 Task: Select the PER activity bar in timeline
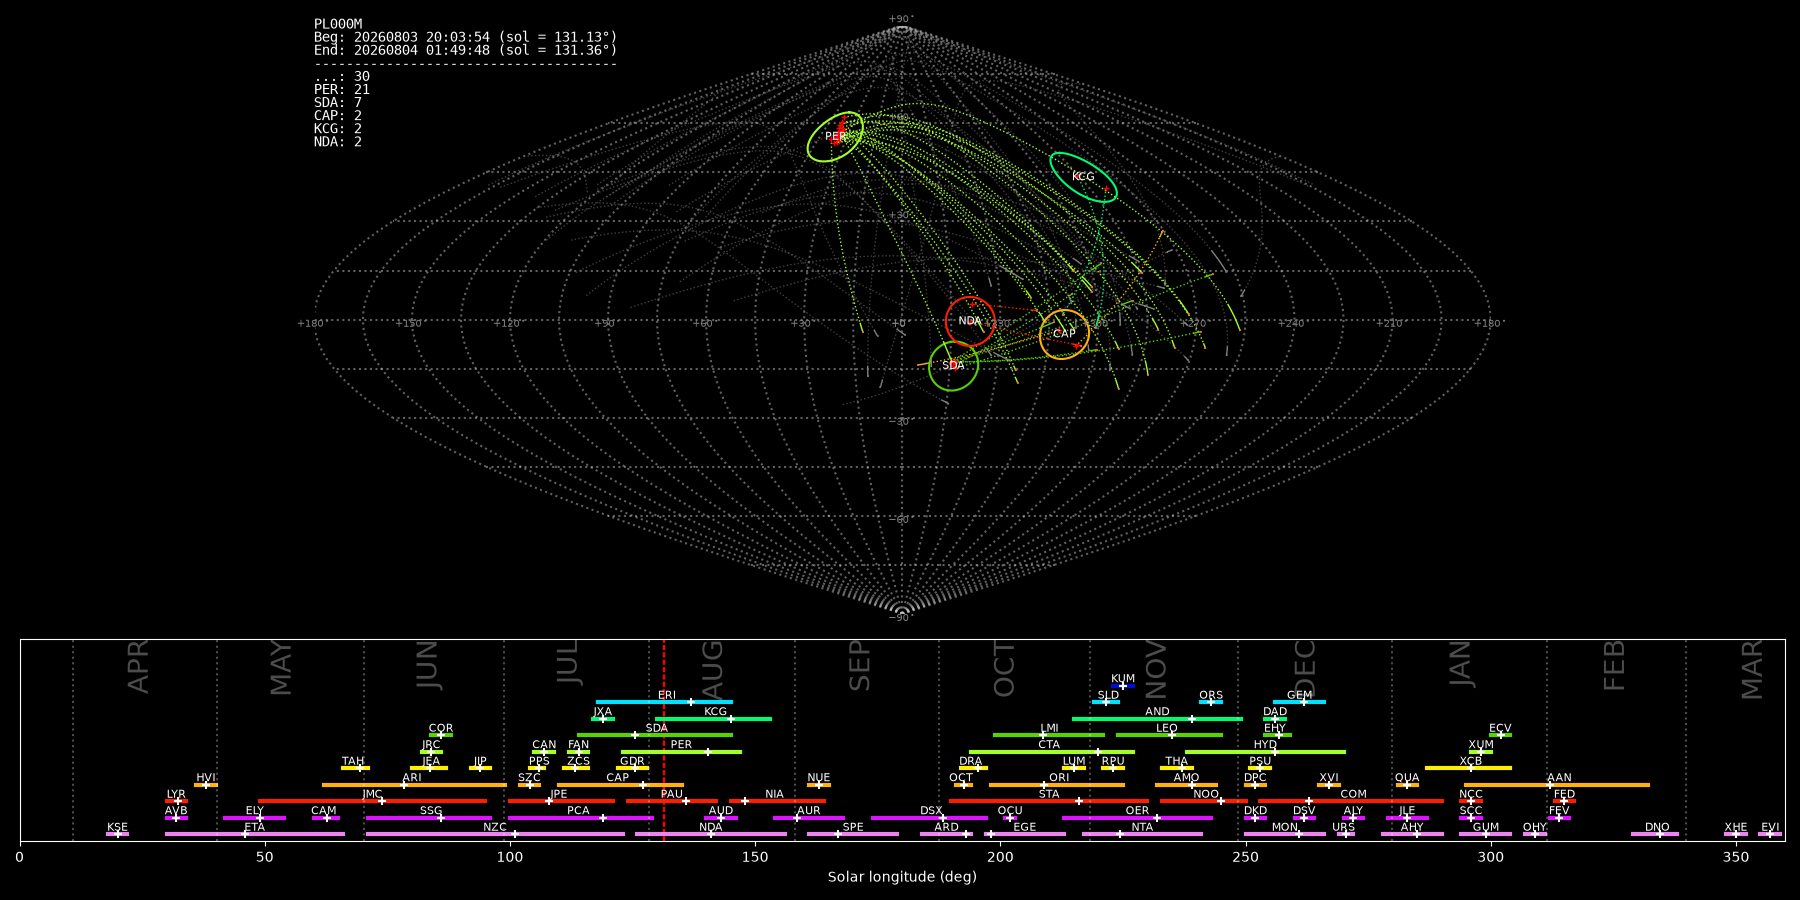681,752
